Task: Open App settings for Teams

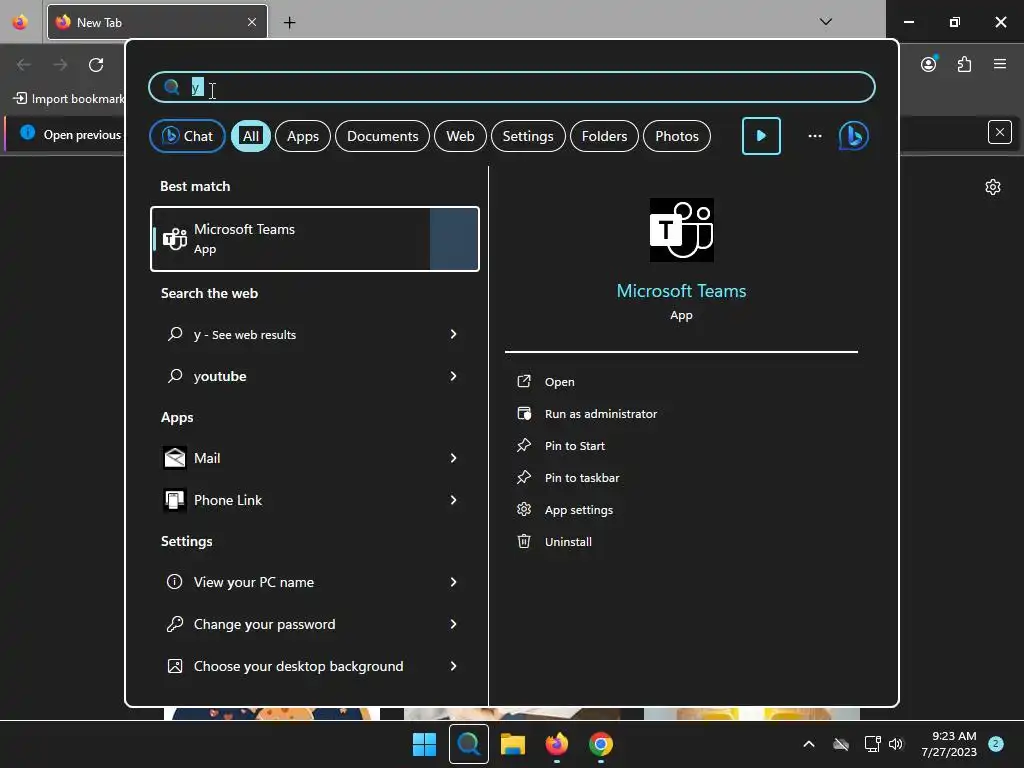Action: (579, 510)
